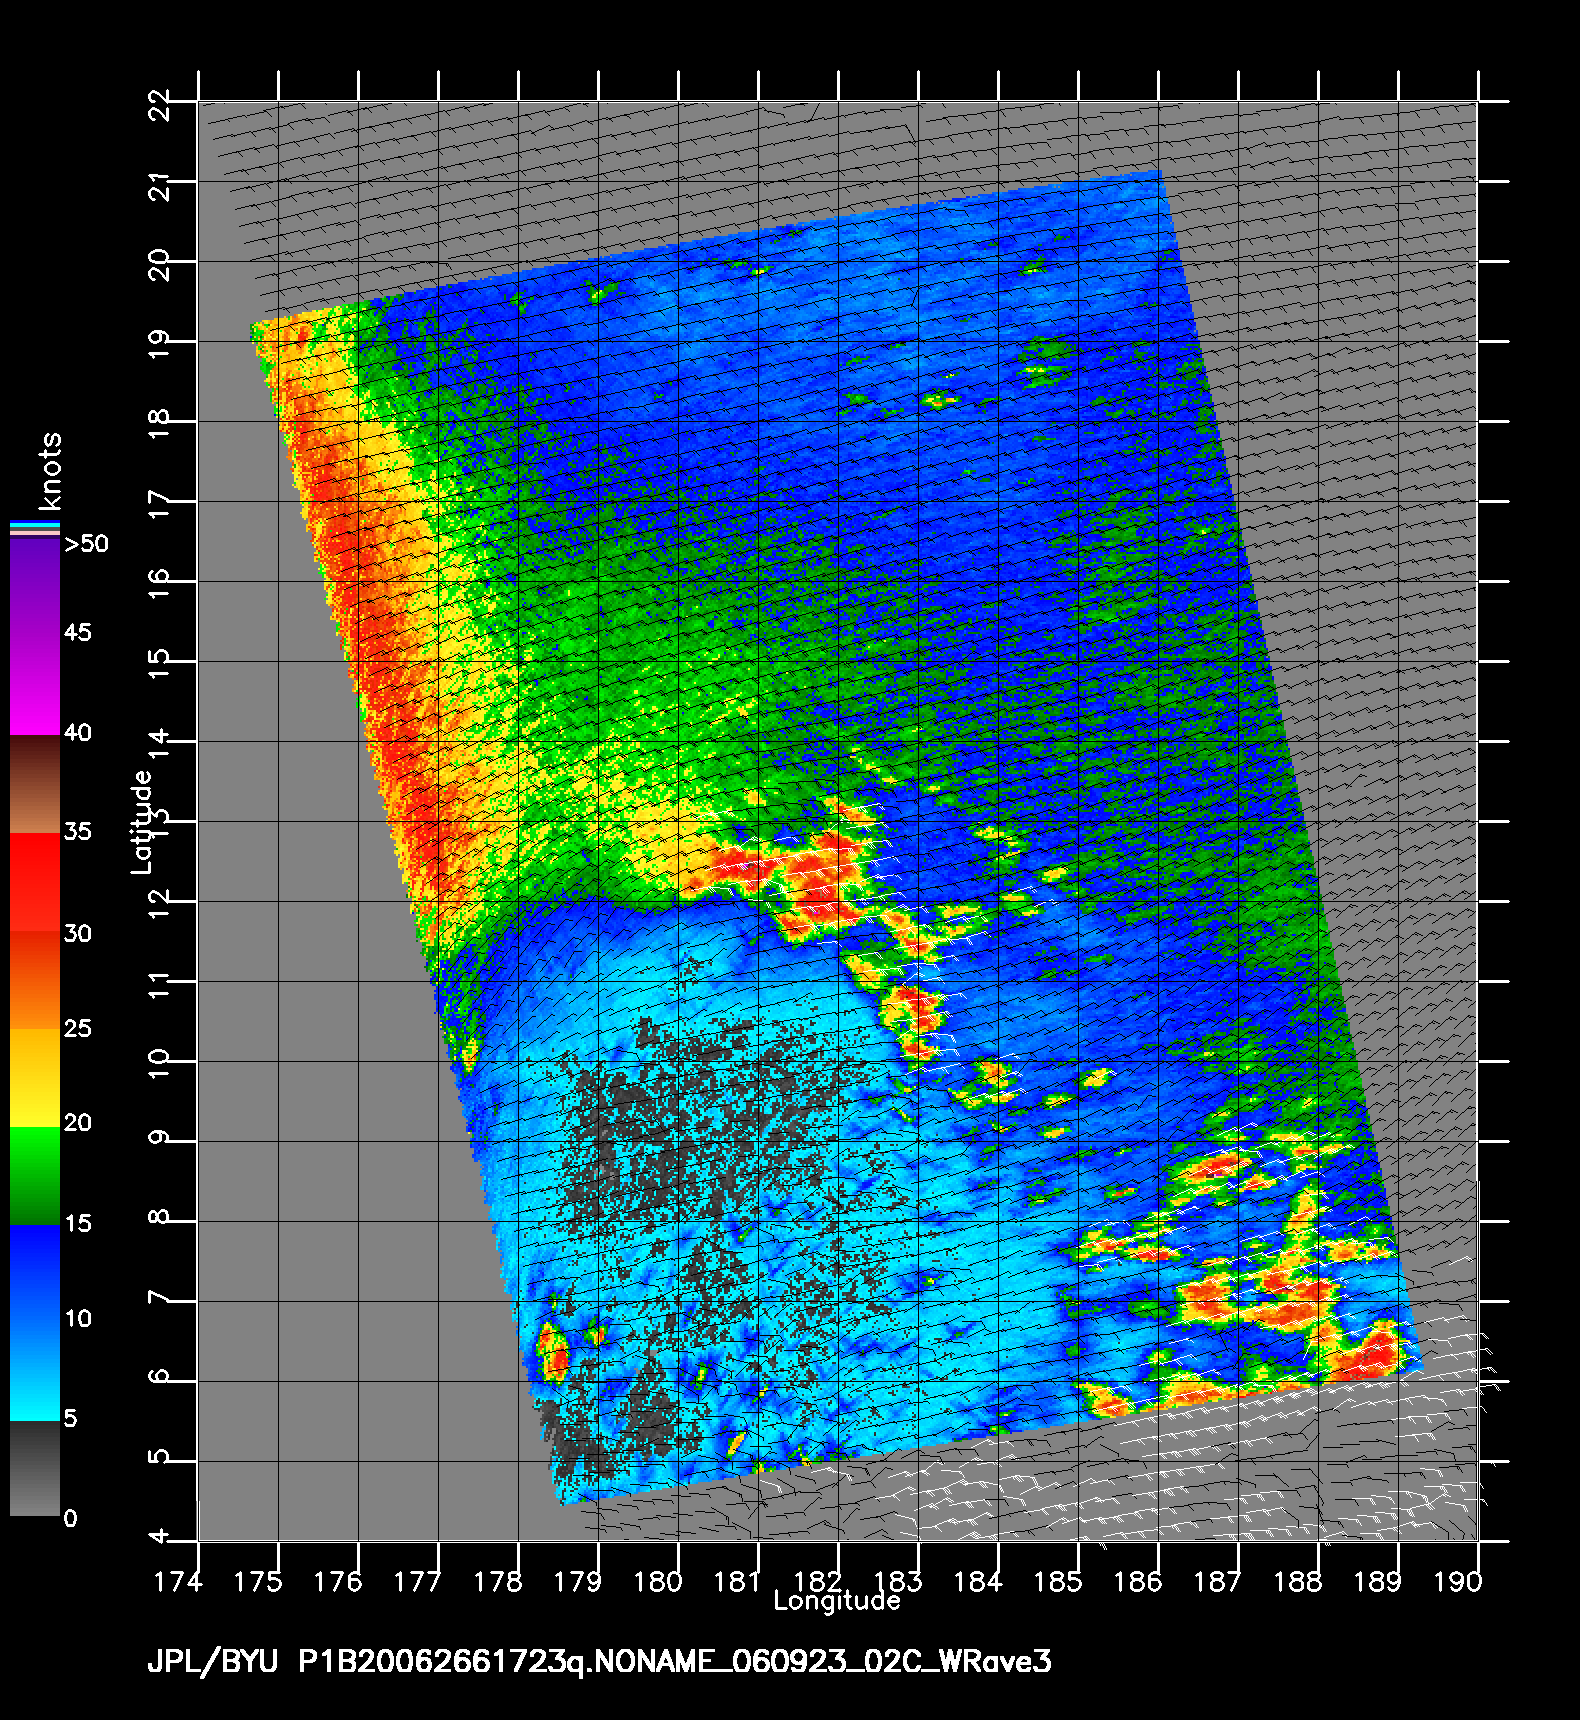1580x1720 pixels.
Task: Select longitude tick label '174'
Action: coord(178,1581)
